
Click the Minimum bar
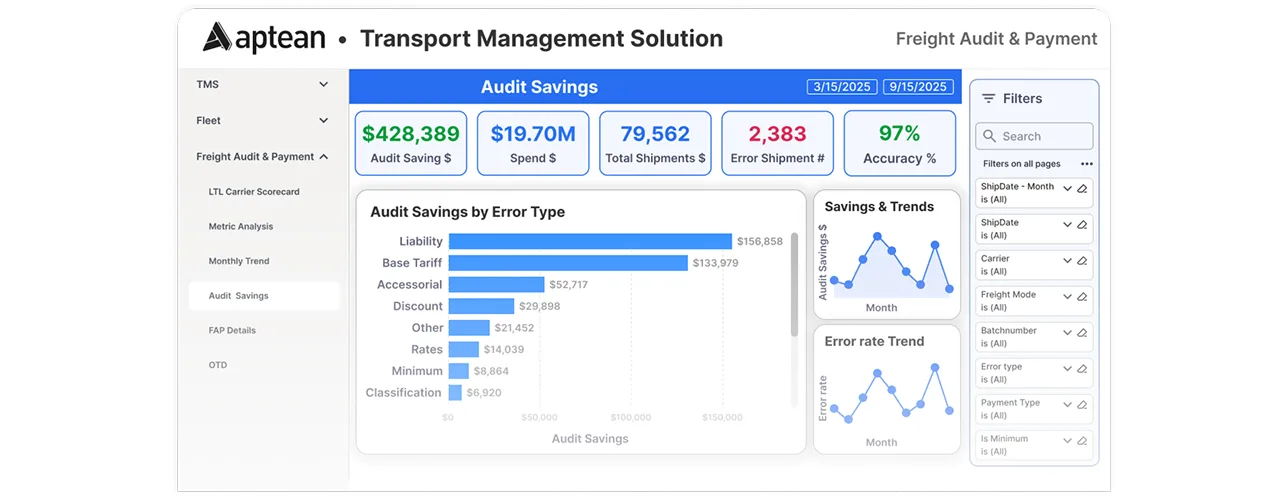(x=459, y=371)
